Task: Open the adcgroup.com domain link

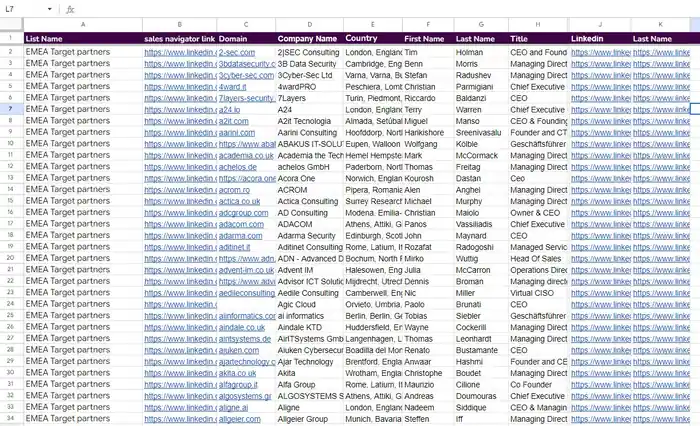Action: tap(243, 213)
